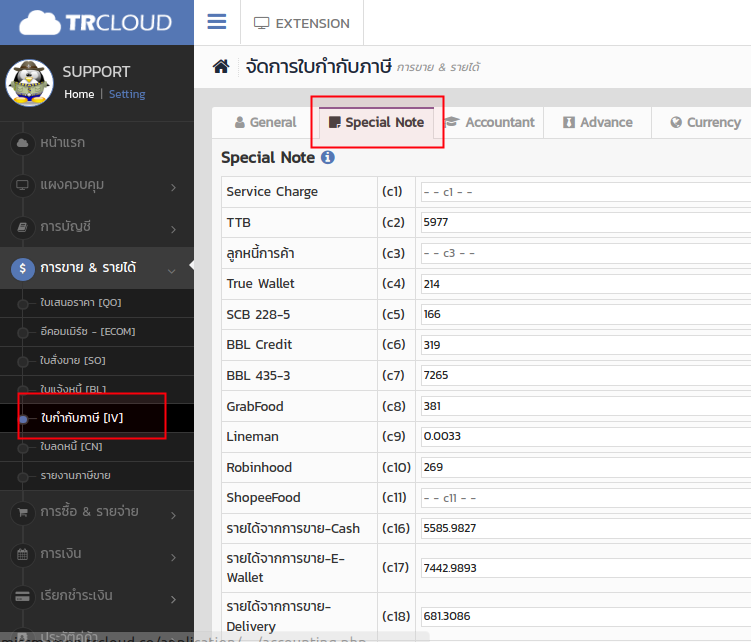
Task: Click the เรียกชำระเงิน card icon
Action: pos(23,596)
